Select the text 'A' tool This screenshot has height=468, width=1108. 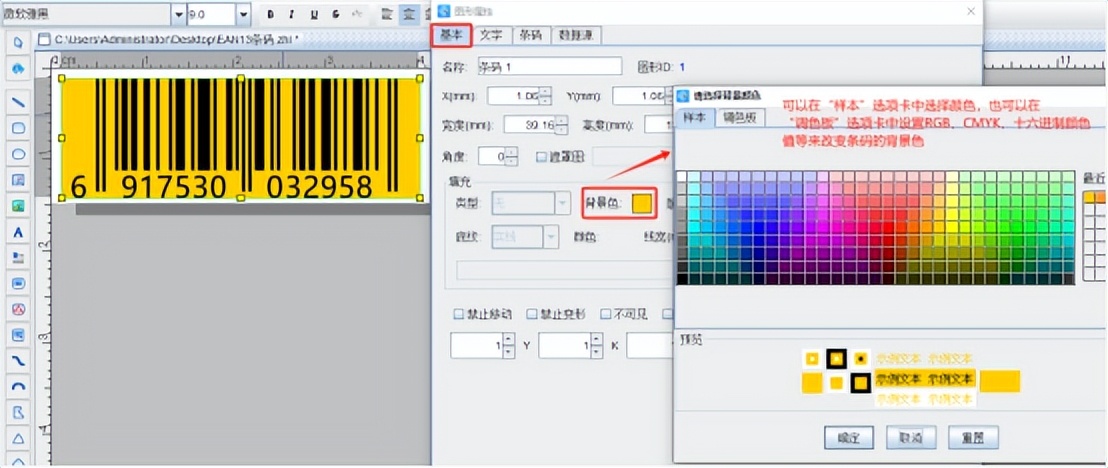pyautogui.click(x=18, y=232)
